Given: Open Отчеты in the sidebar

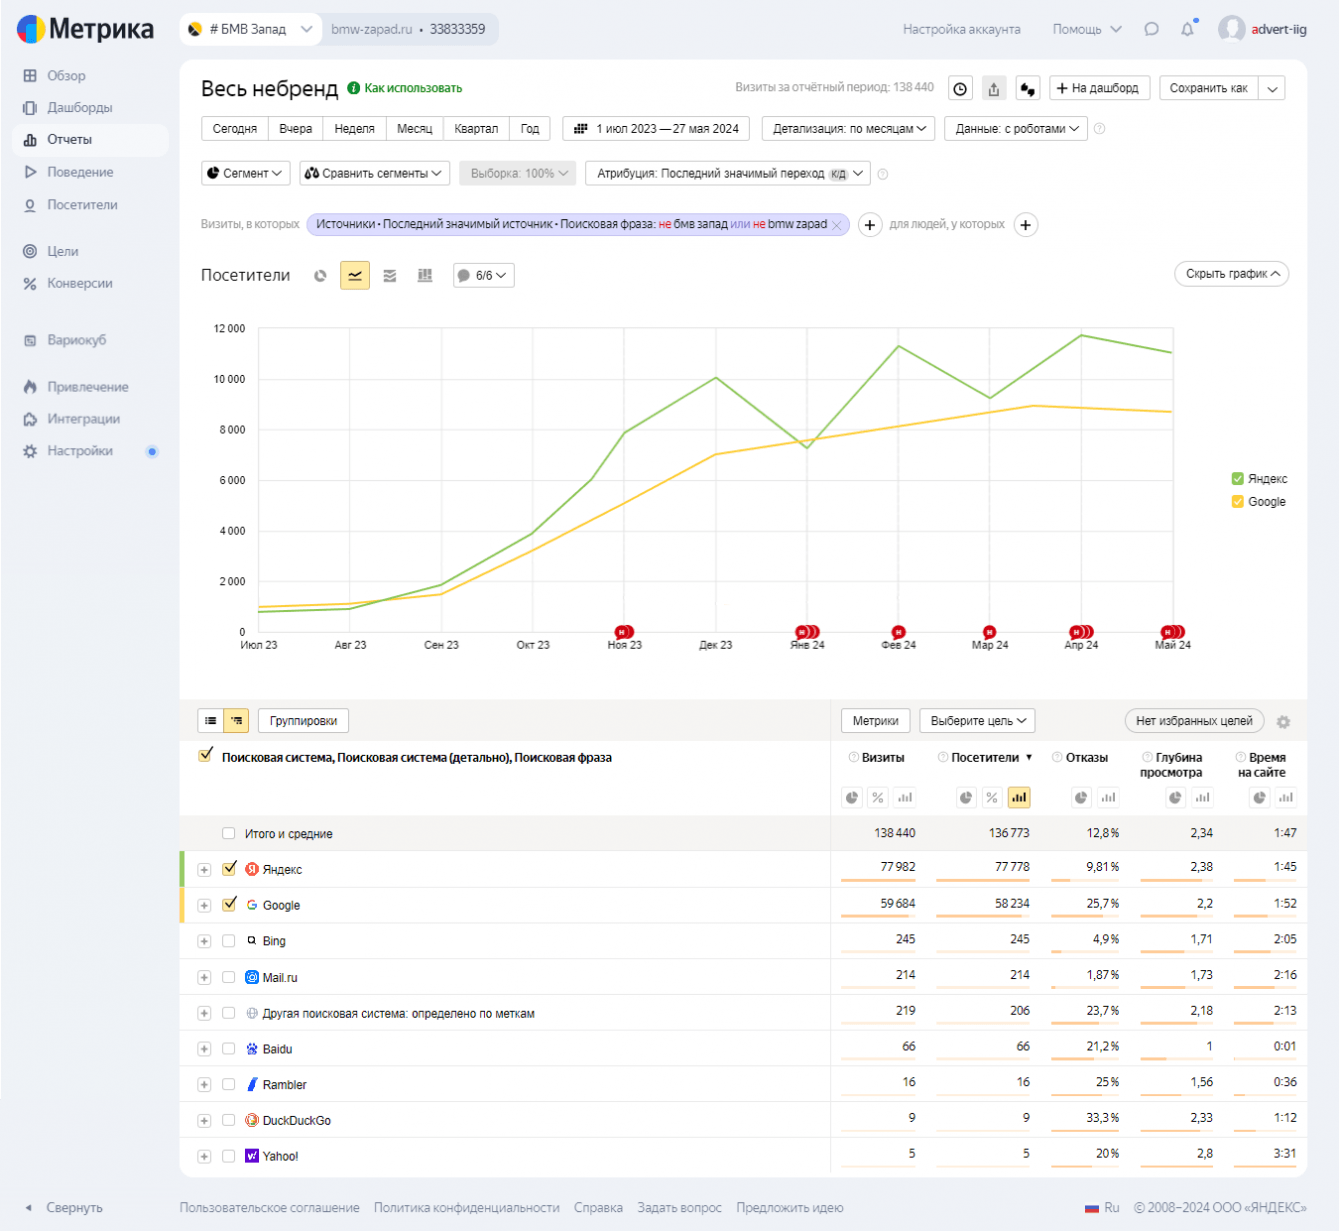Looking at the screenshot, I should click(69, 140).
